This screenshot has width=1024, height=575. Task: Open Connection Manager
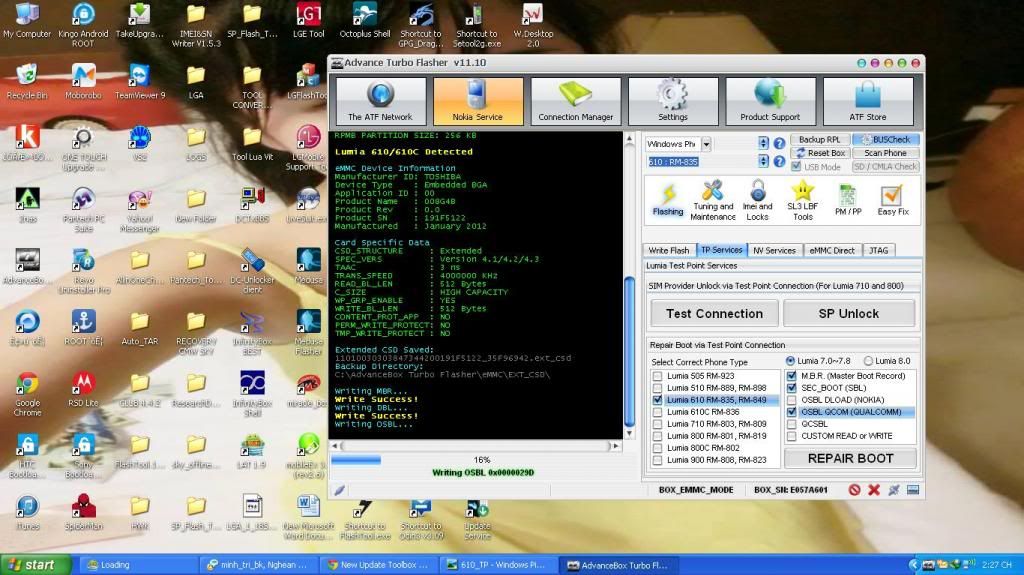(575, 101)
